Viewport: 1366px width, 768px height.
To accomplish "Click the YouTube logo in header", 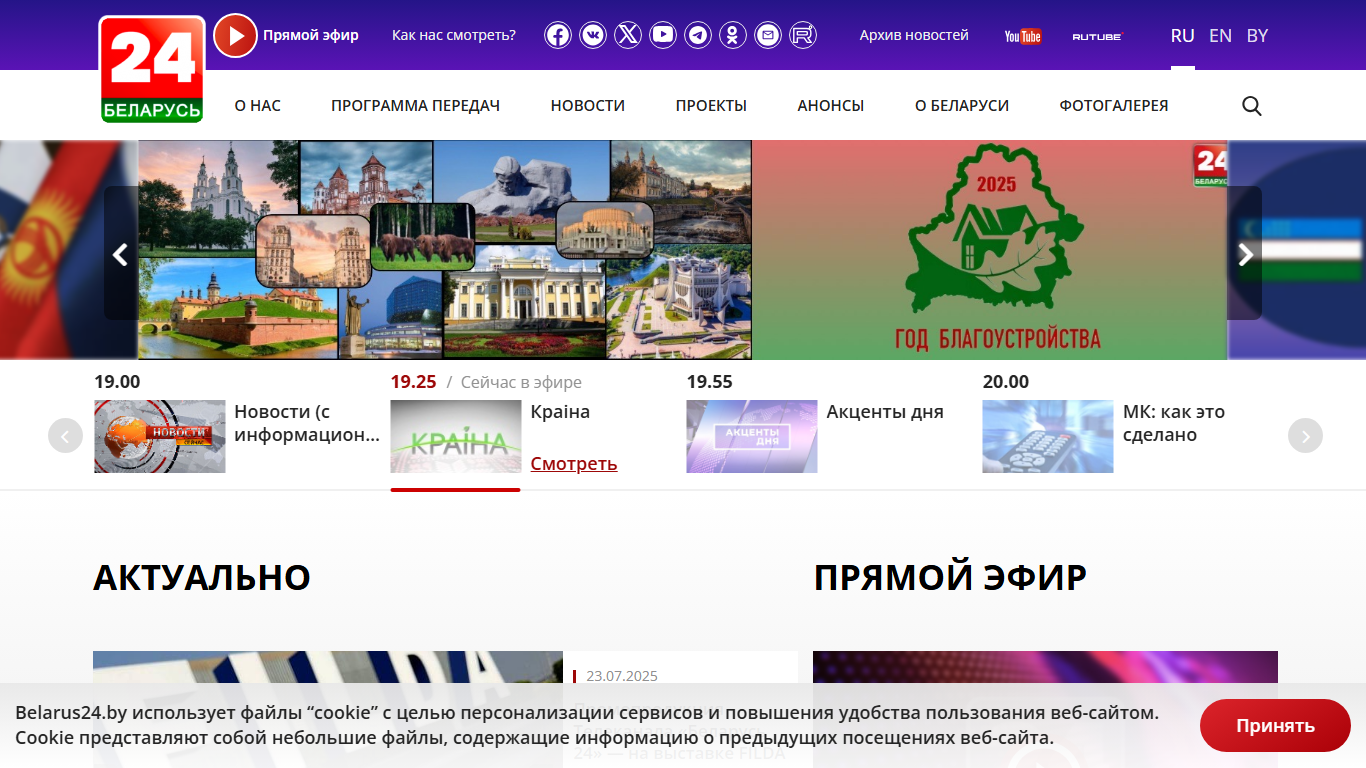I will (1023, 36).
